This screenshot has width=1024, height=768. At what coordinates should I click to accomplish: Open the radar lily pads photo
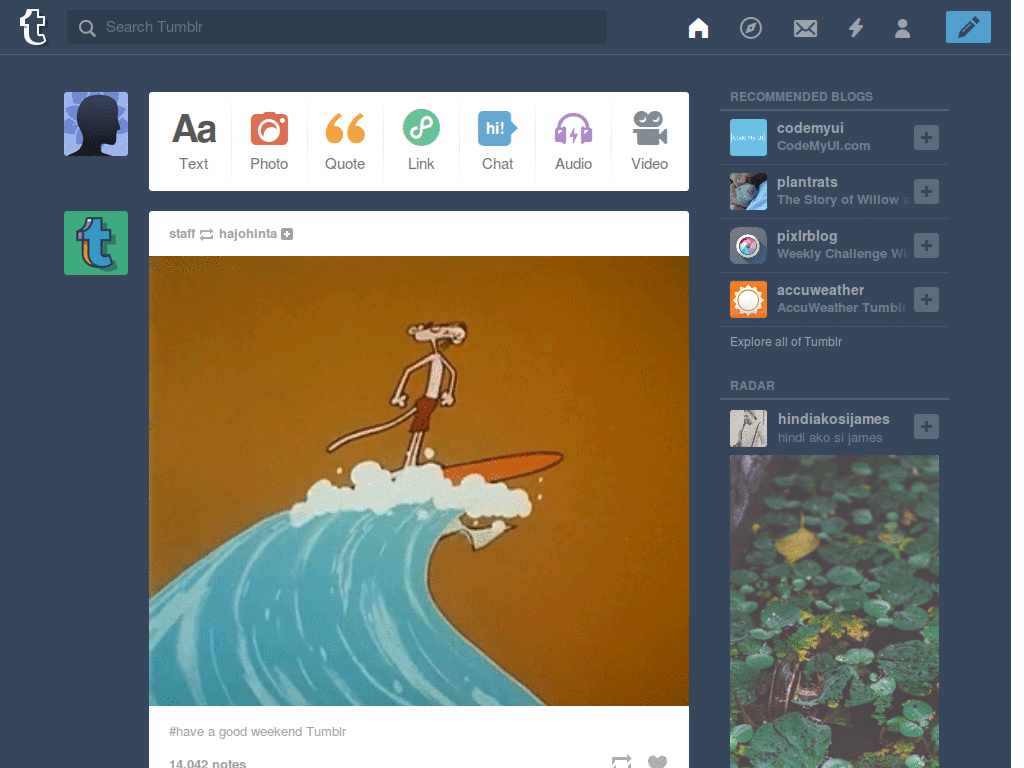point(834,611)
